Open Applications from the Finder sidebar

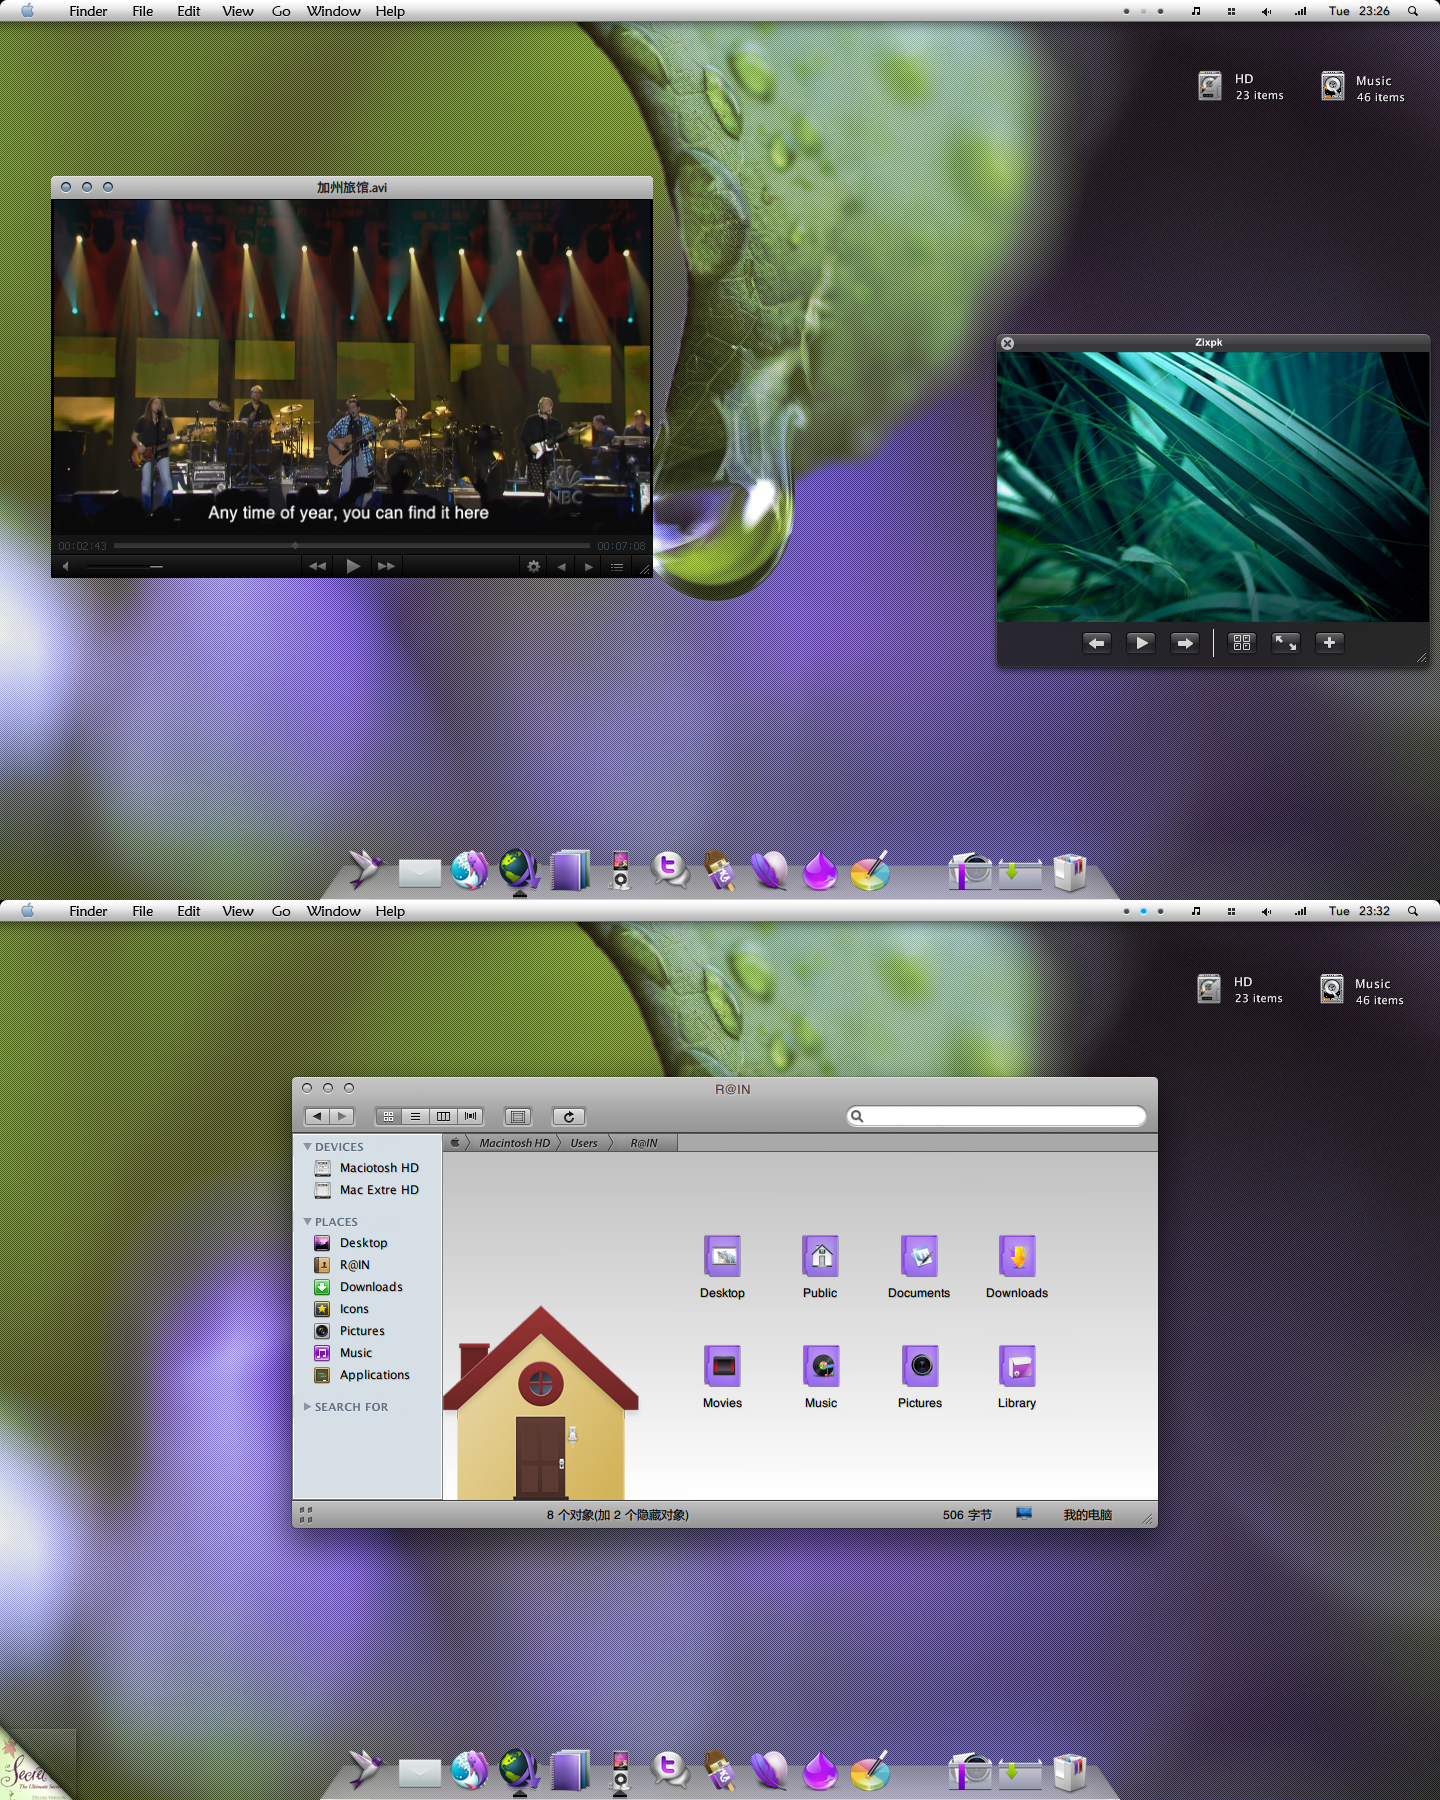coord(362,1375)
